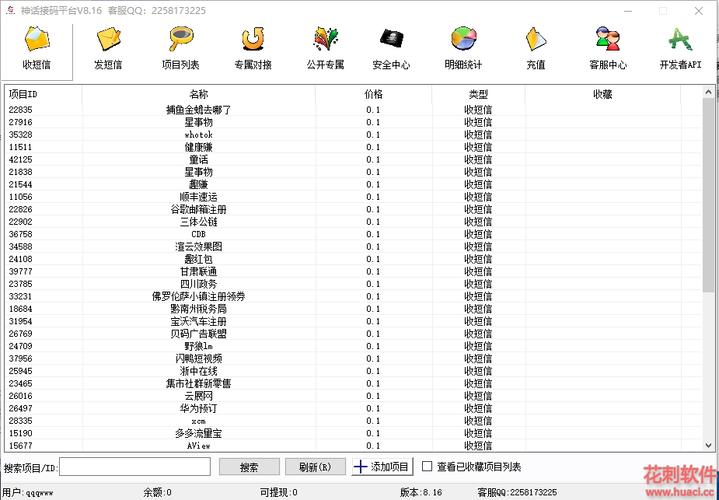
Task: Select row CDB
Action: (353, 234)
